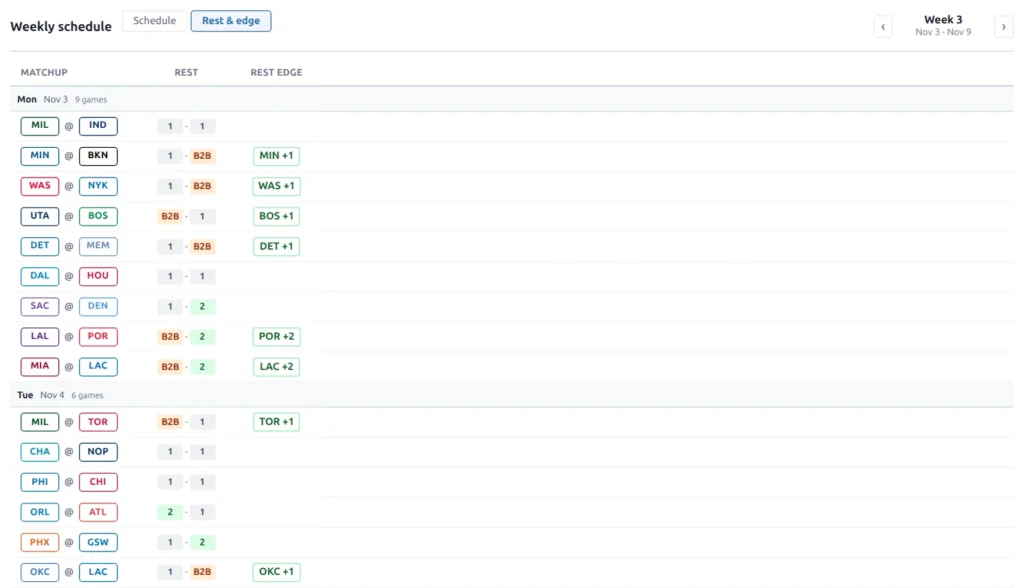
Task: Select the Rest & edge tab
Action: [x=231, y=21]
